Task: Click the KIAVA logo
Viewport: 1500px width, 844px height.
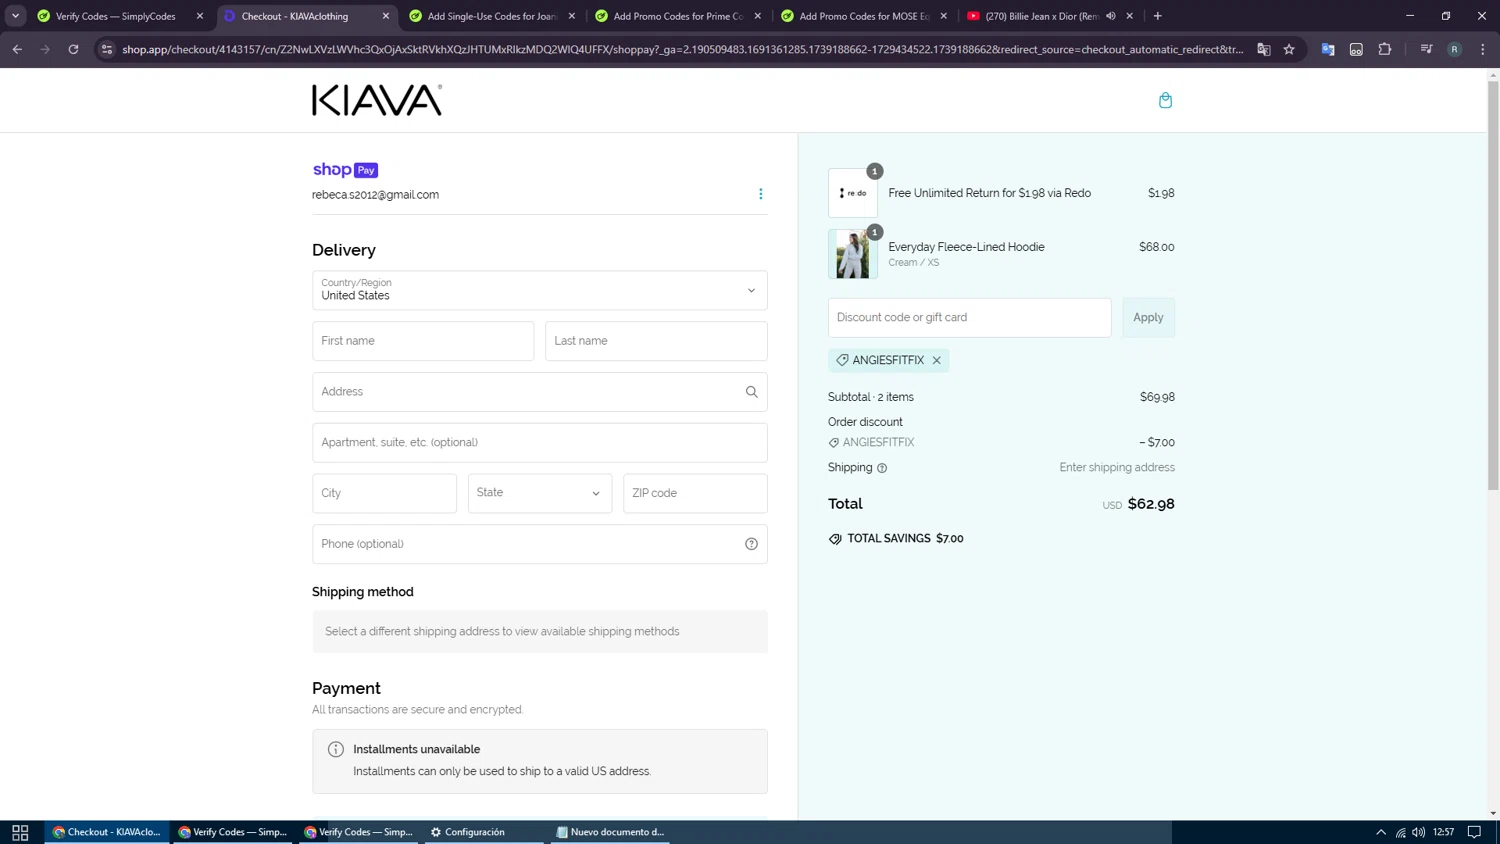Action: click(x=377, y=100)
